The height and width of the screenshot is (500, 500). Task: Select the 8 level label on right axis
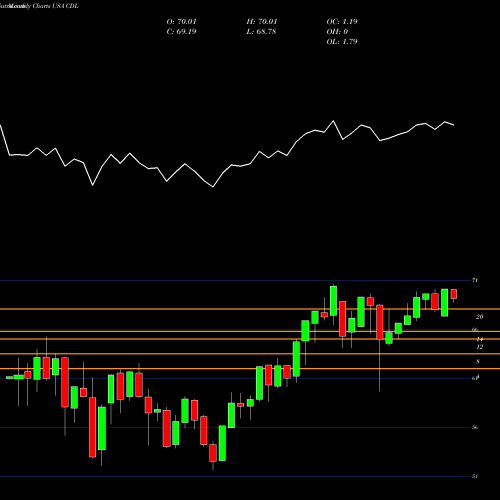(478, 362)
